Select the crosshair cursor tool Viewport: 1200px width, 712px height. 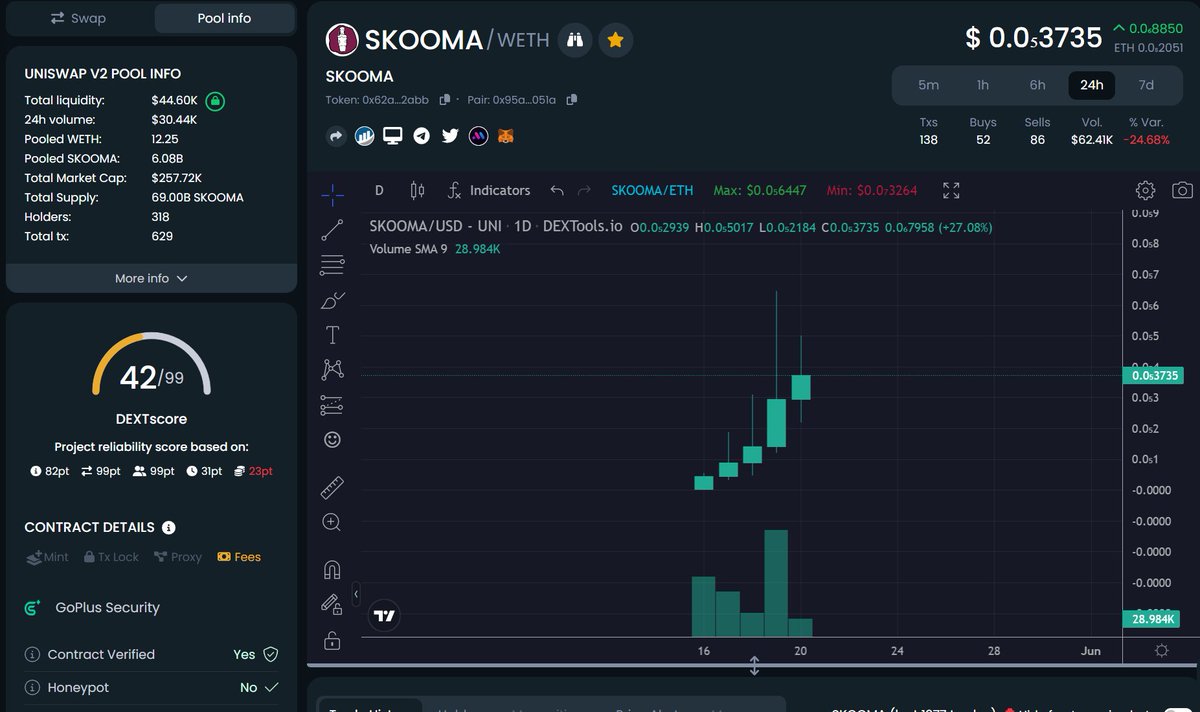coord(332,195)
